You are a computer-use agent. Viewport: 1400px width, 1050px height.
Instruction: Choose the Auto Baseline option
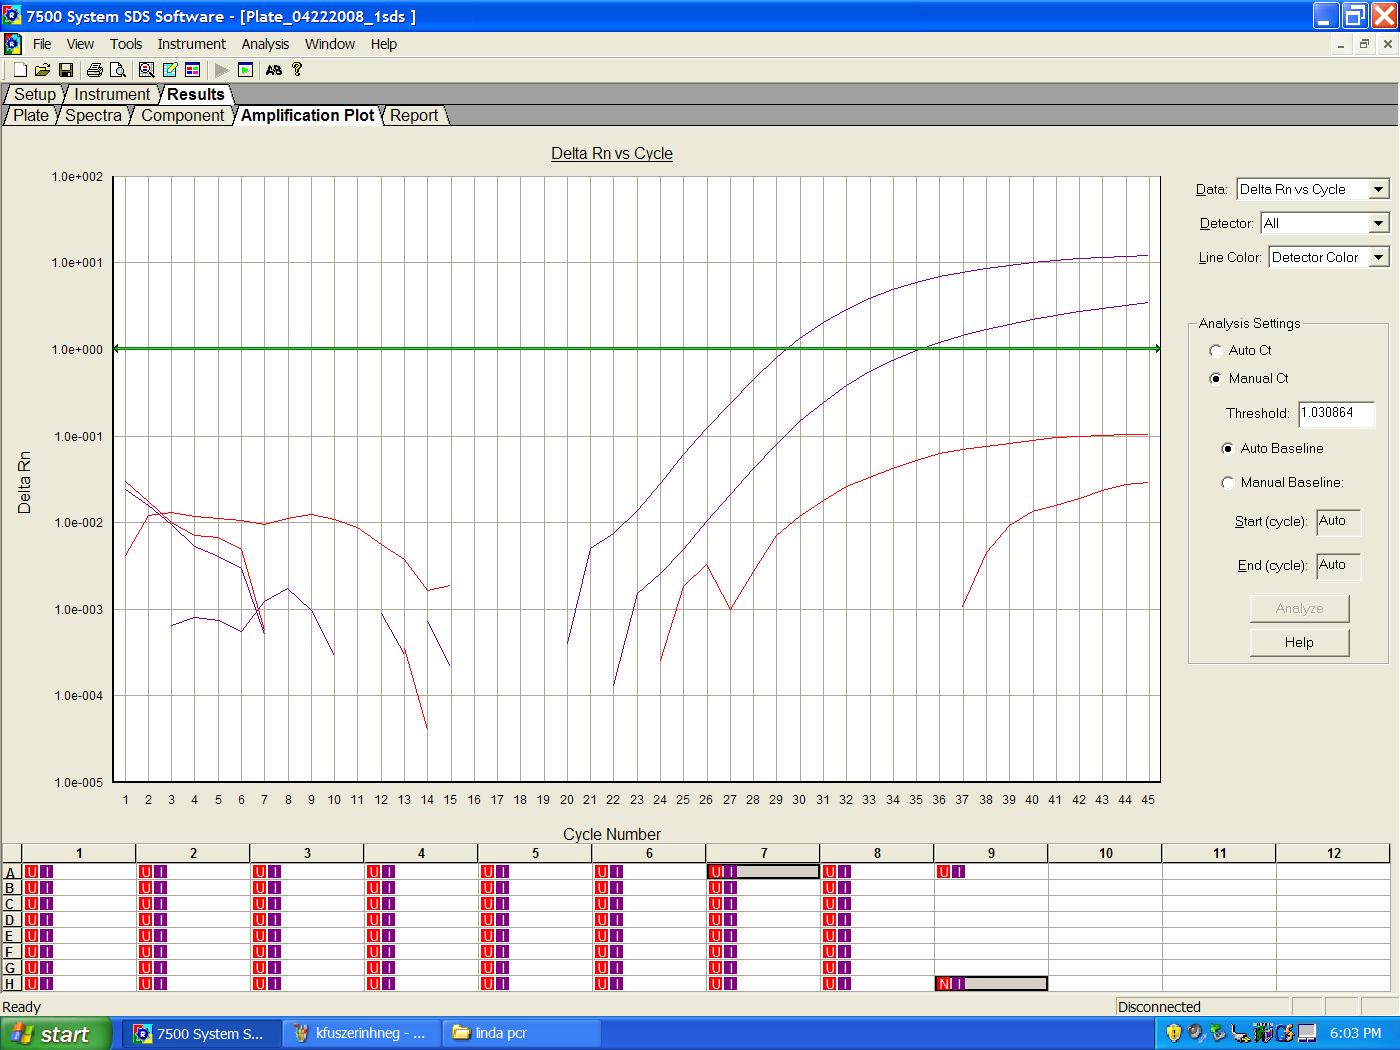click(x=1228, y=448)
